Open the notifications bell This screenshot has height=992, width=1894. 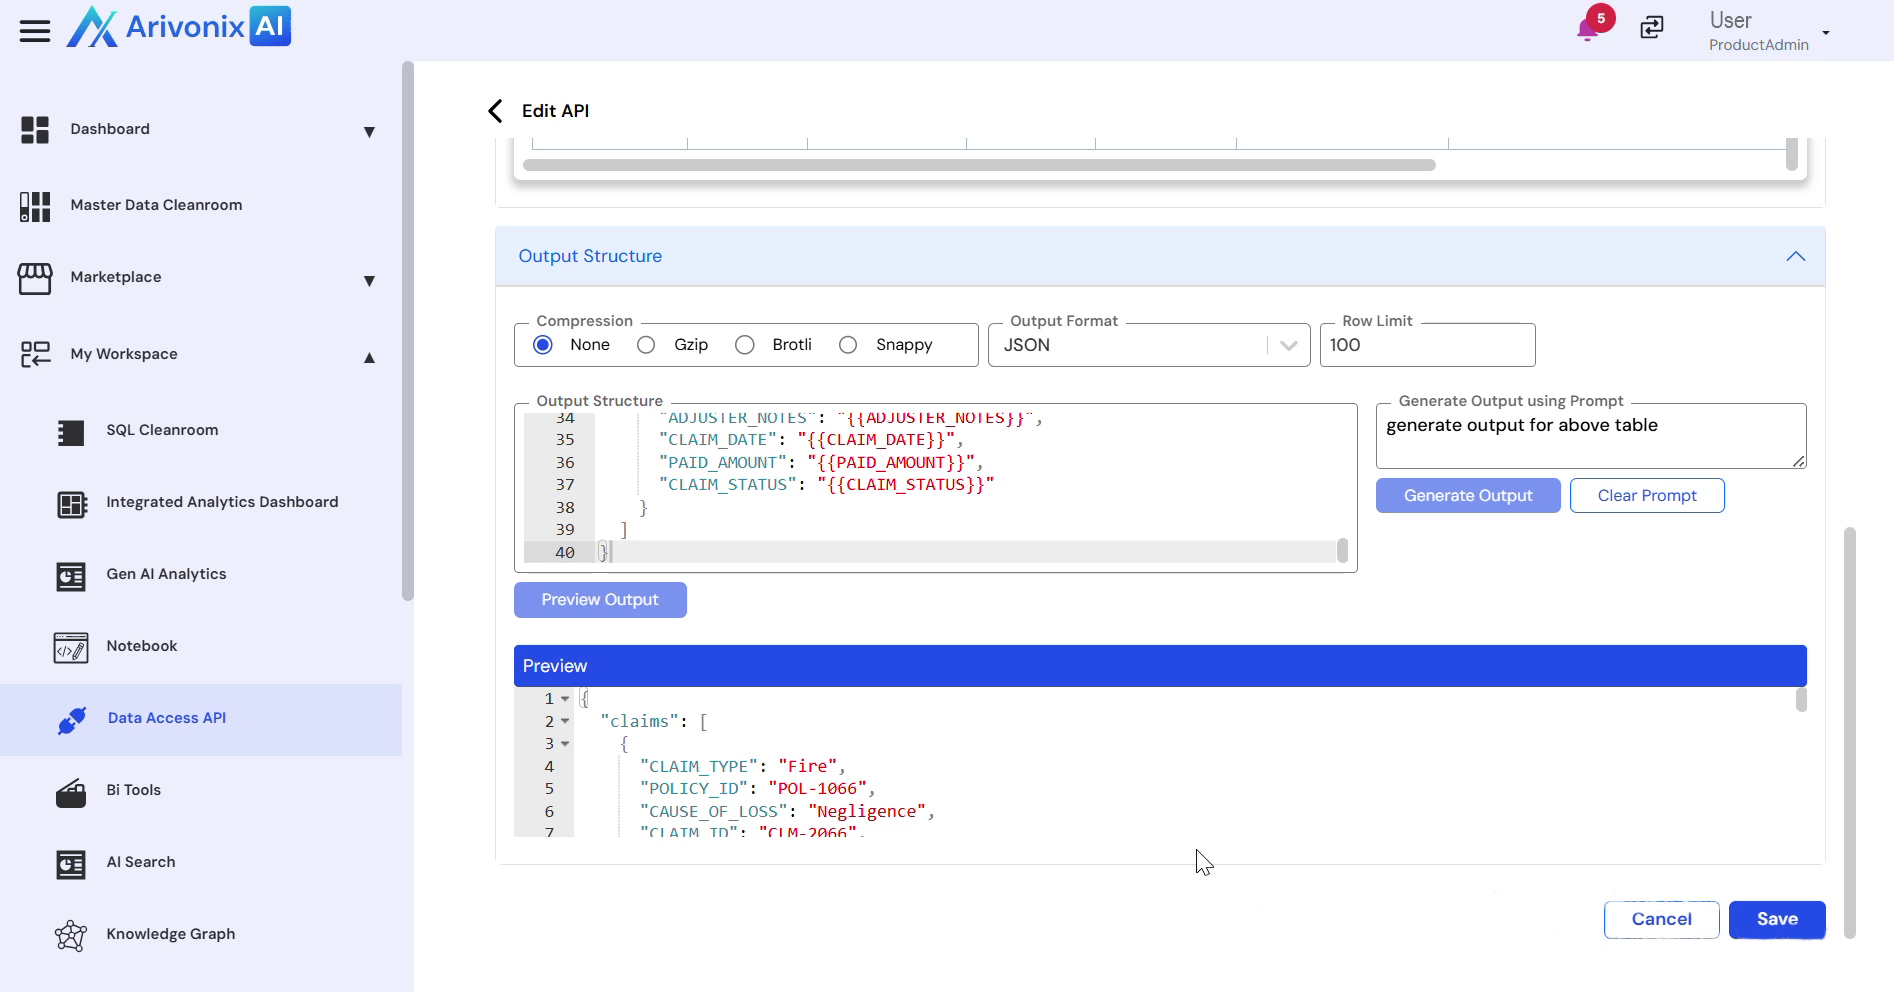pyautogui.click(x=1587, y=29)
